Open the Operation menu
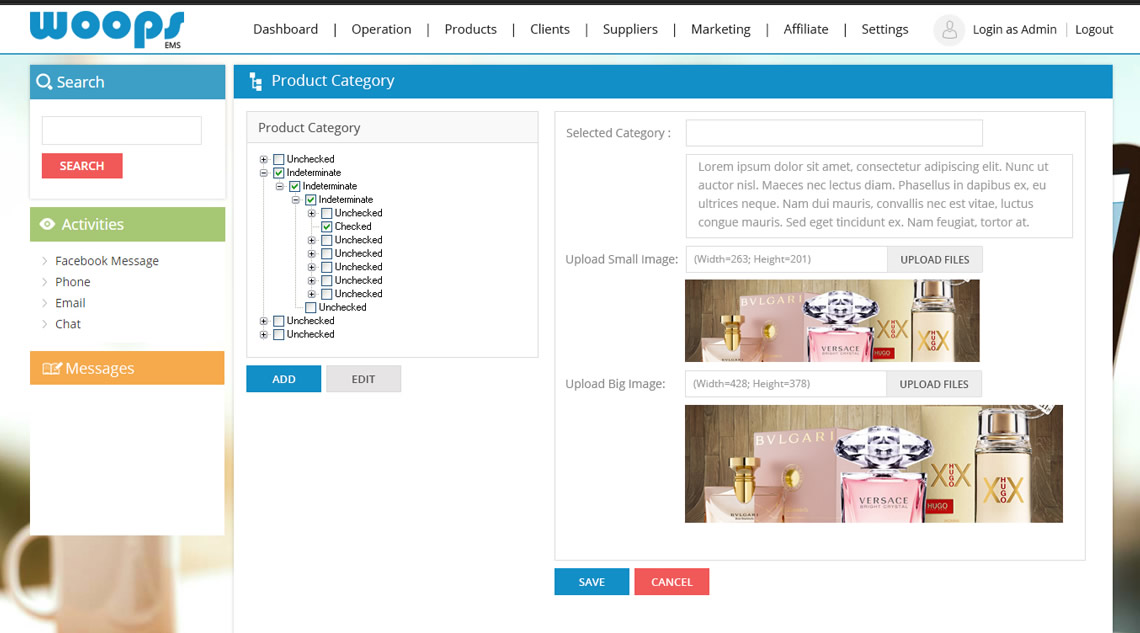This screenshot has height=633, width=1140. click(x=381, y=29)
